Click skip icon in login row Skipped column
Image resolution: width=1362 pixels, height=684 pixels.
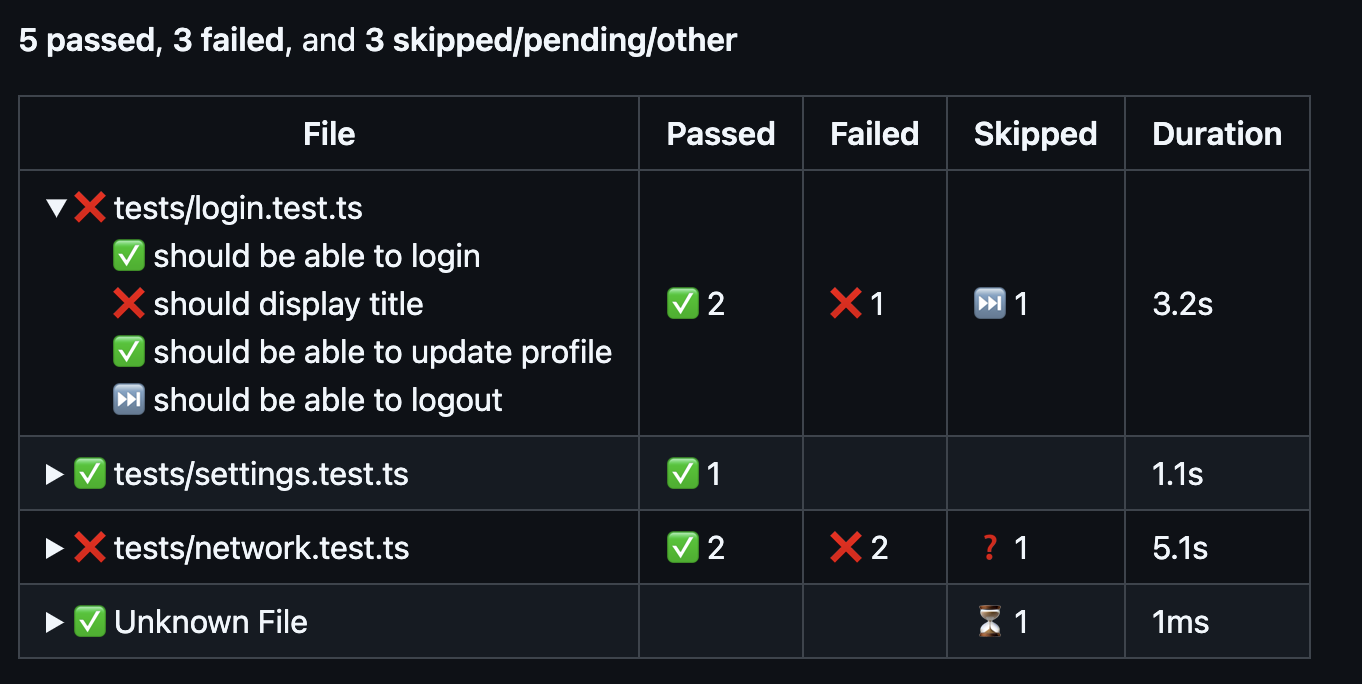tap(989, 304)
